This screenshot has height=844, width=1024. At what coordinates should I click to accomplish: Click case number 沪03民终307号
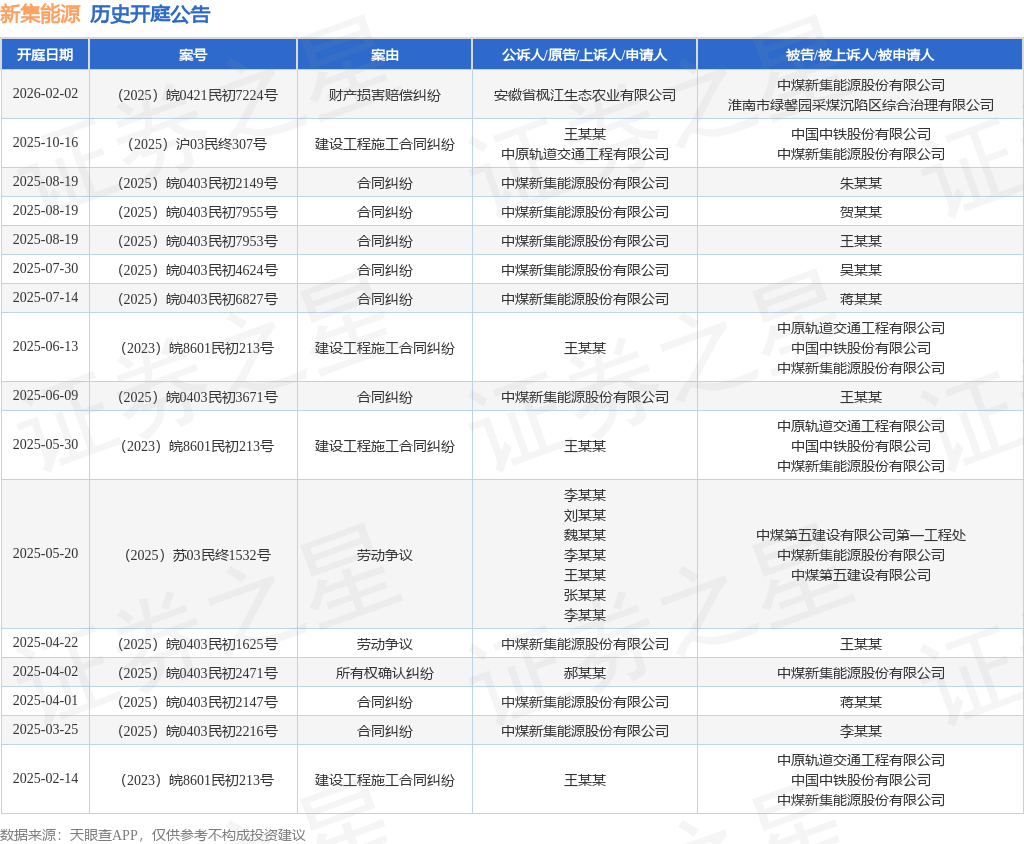[x=197, y=144]
